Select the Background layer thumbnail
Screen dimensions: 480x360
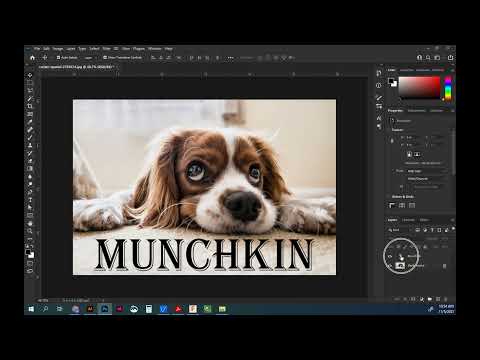point(400,266)
